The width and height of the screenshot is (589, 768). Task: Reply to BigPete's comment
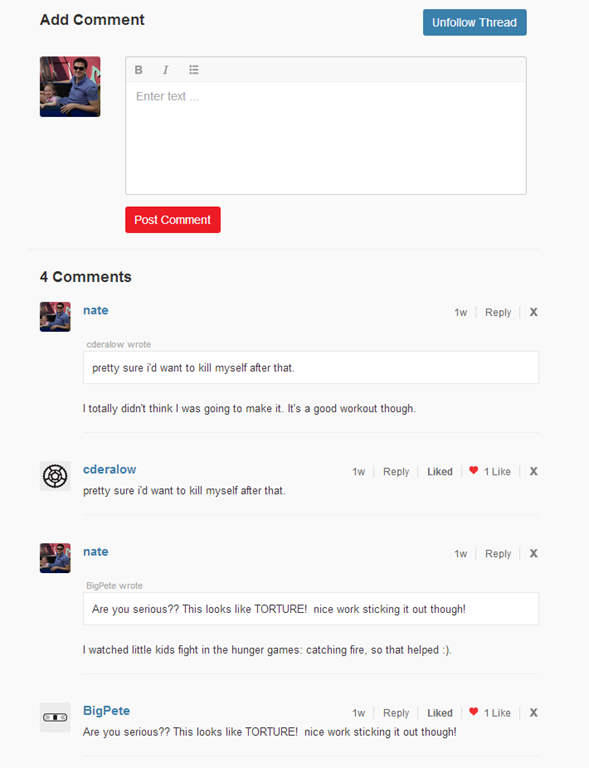coord(396,713)
